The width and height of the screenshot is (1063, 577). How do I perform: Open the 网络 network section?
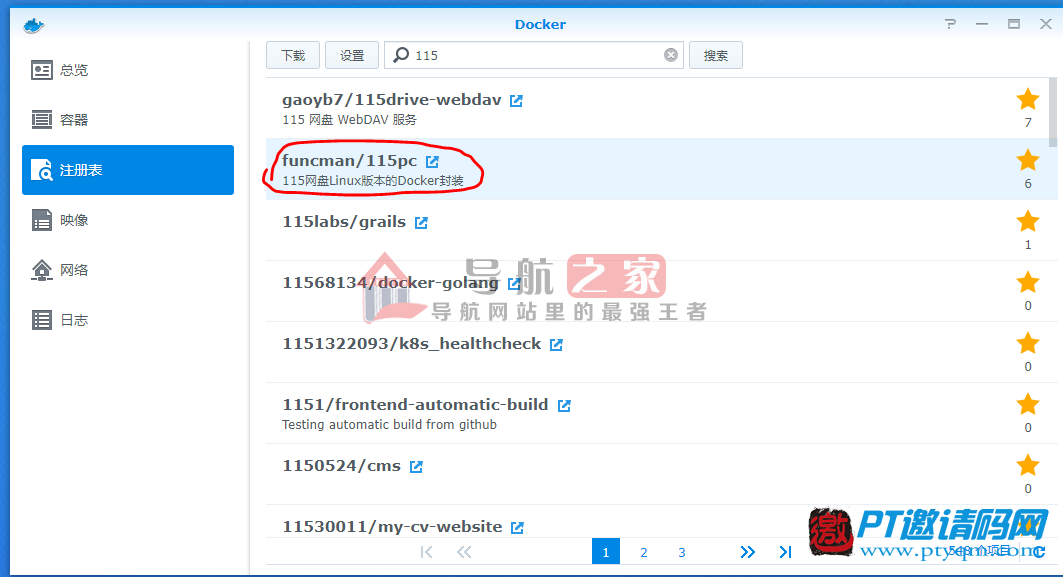click(127, 270)
